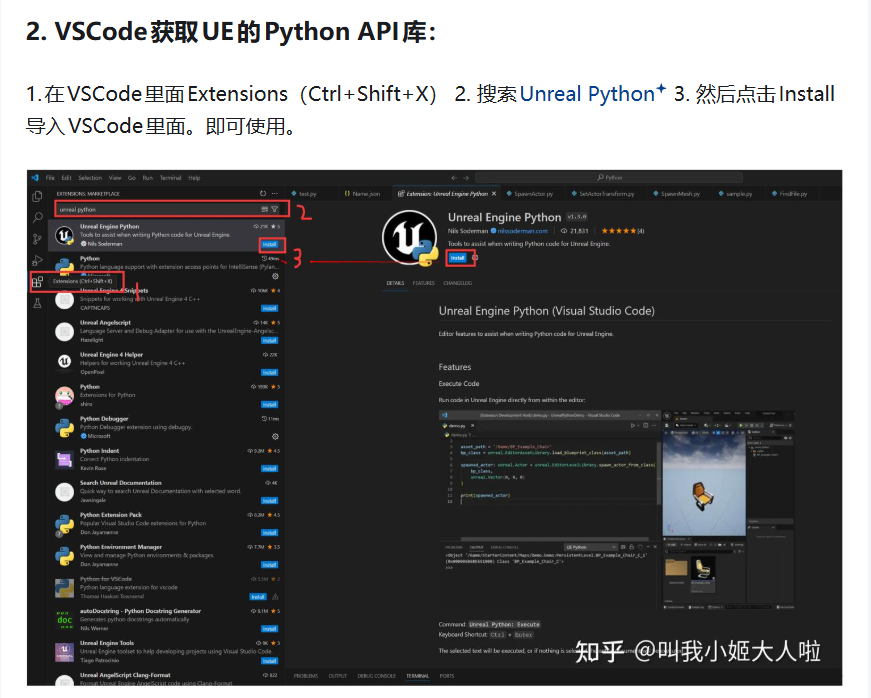Install Unreal Engine Python from details page
Screen dimensions: 871x698
tap(457, 258)
